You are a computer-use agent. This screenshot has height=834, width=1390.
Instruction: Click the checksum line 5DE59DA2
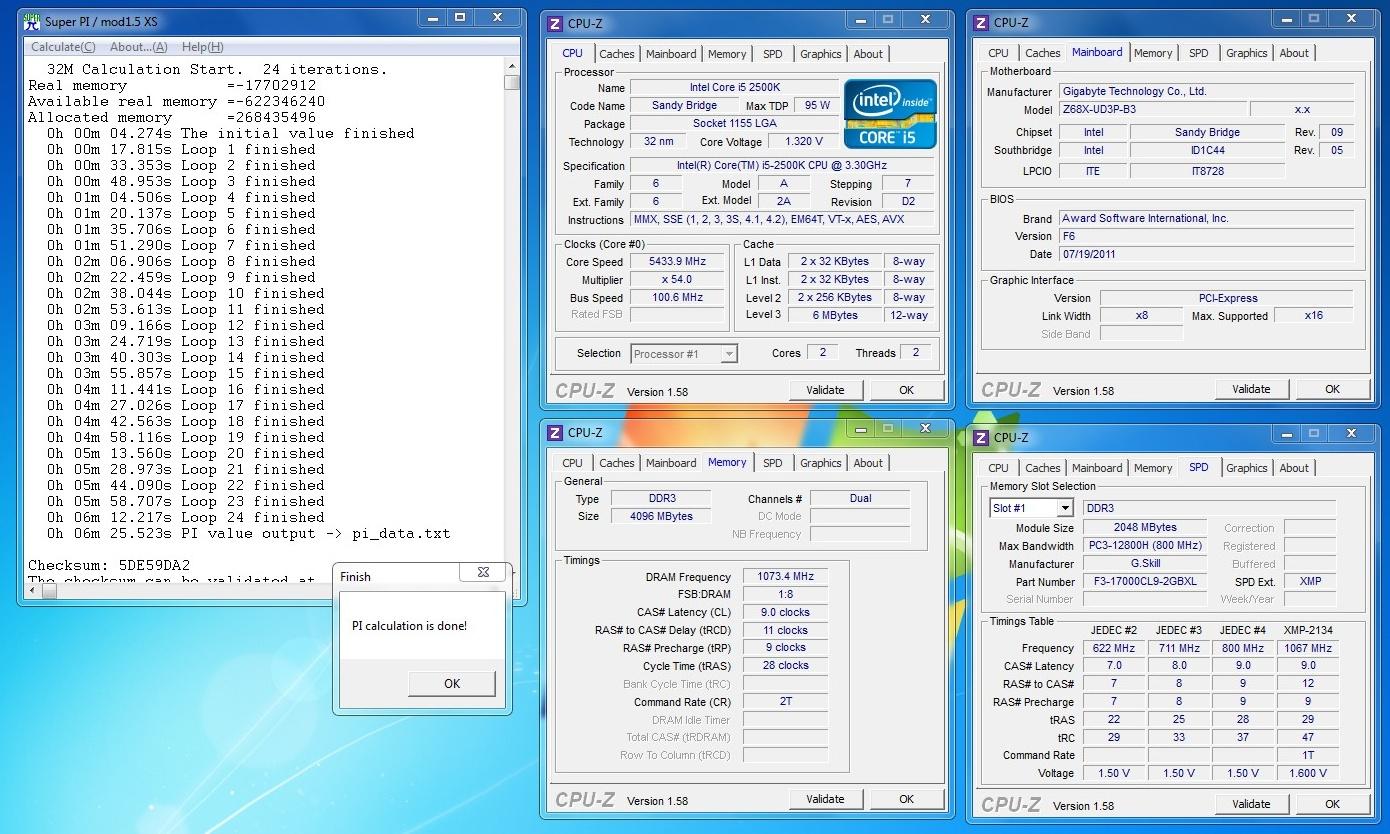click(x=109, y=566)
